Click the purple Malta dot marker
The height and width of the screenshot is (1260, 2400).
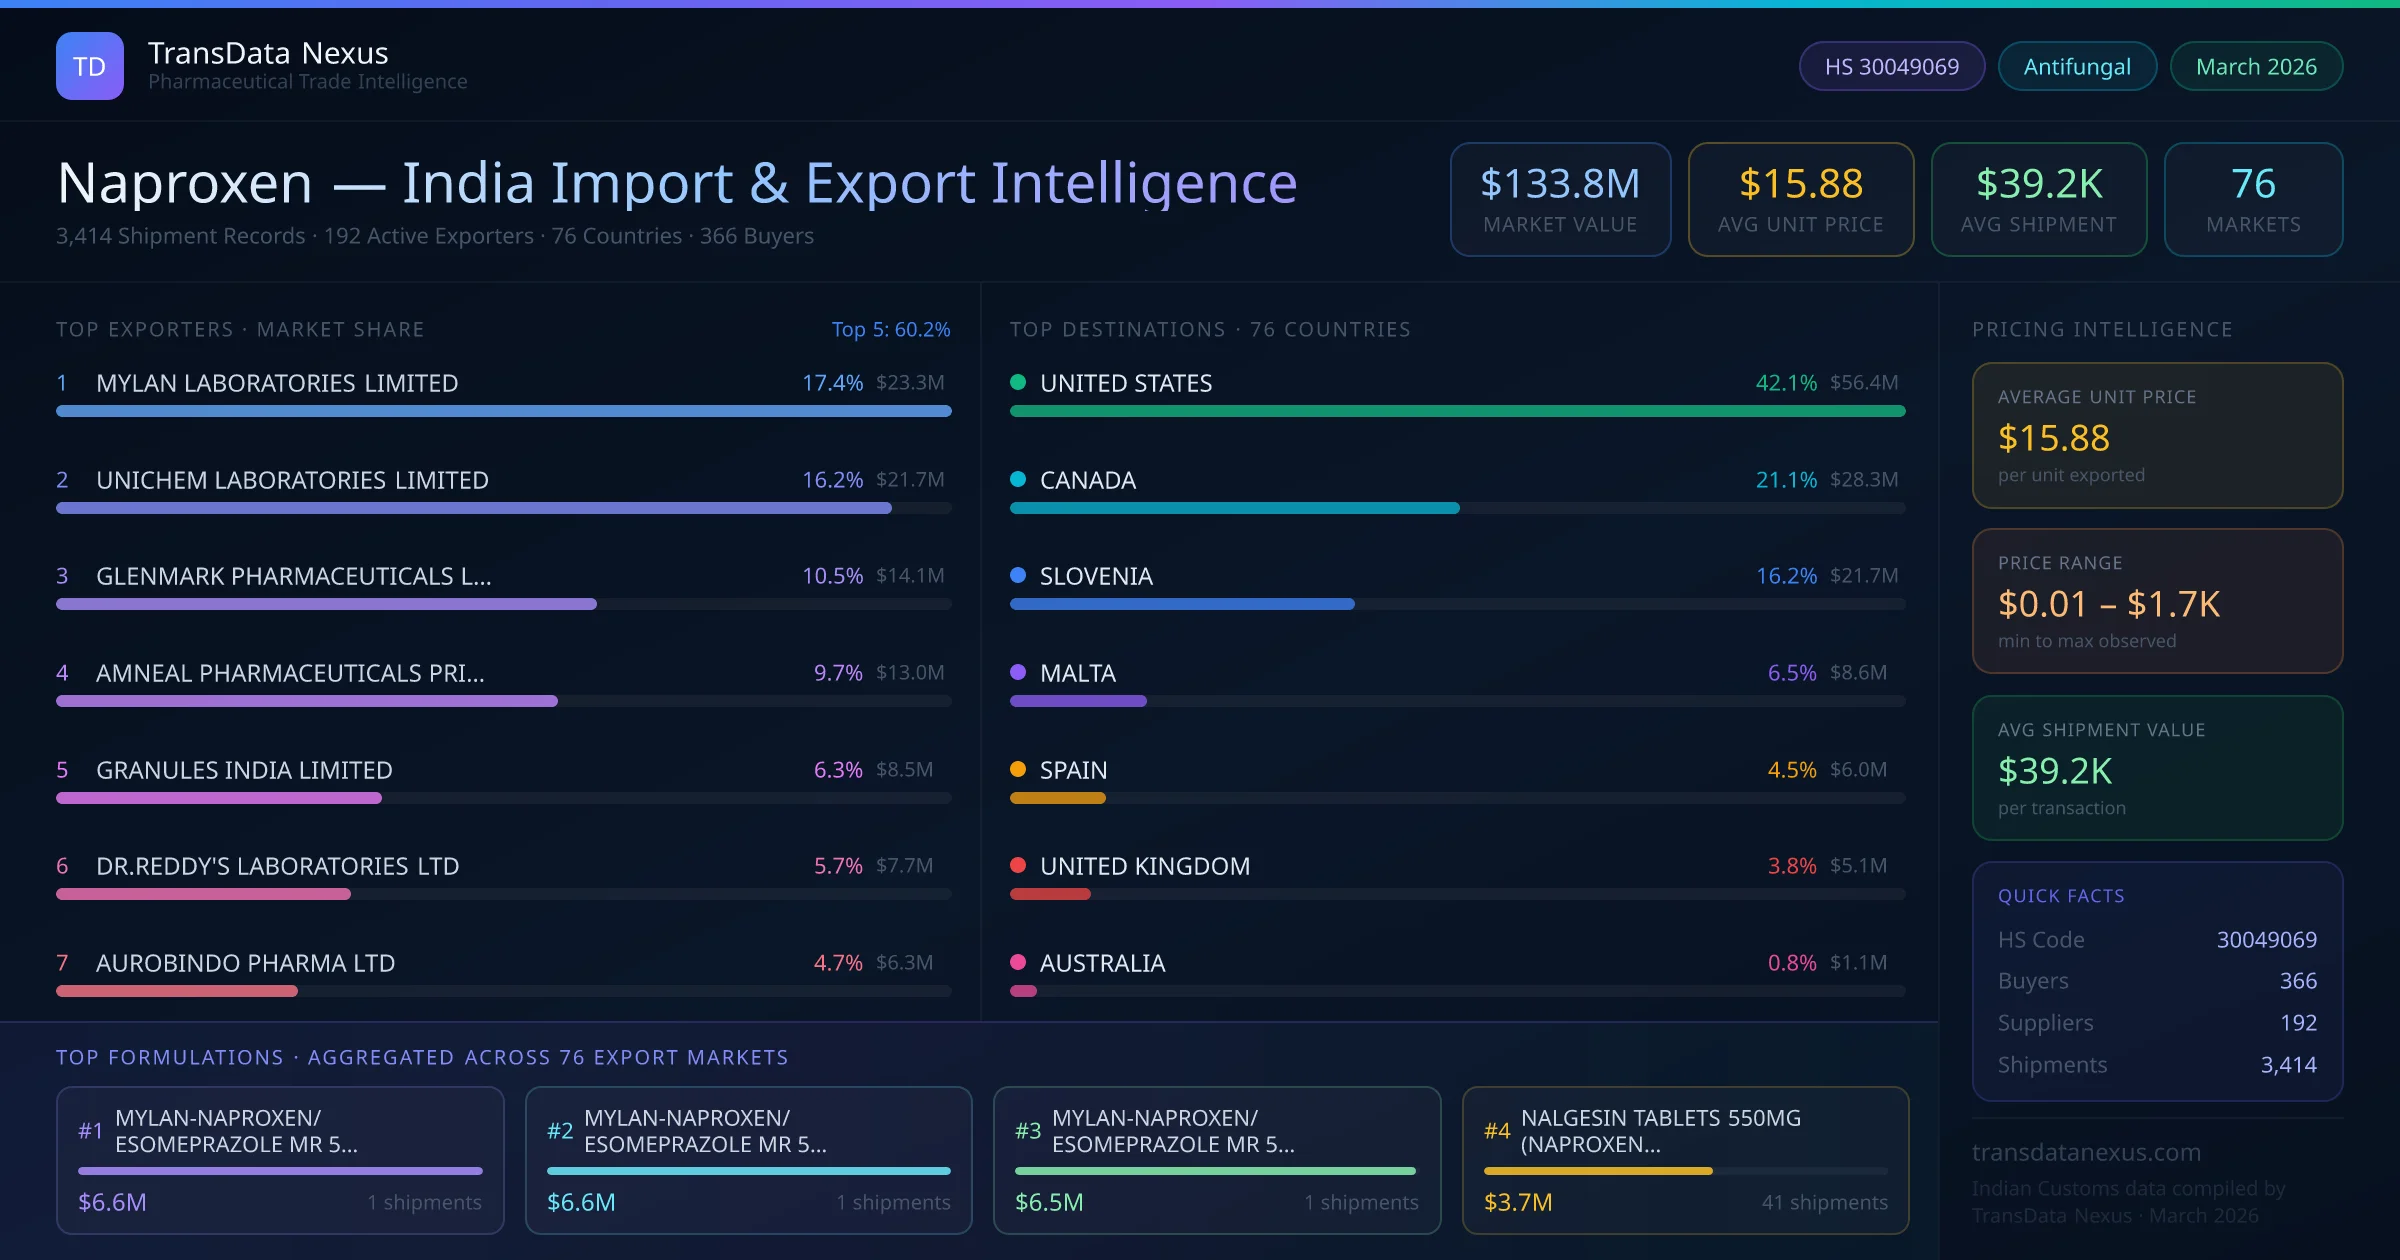(x=1018, y=672)
